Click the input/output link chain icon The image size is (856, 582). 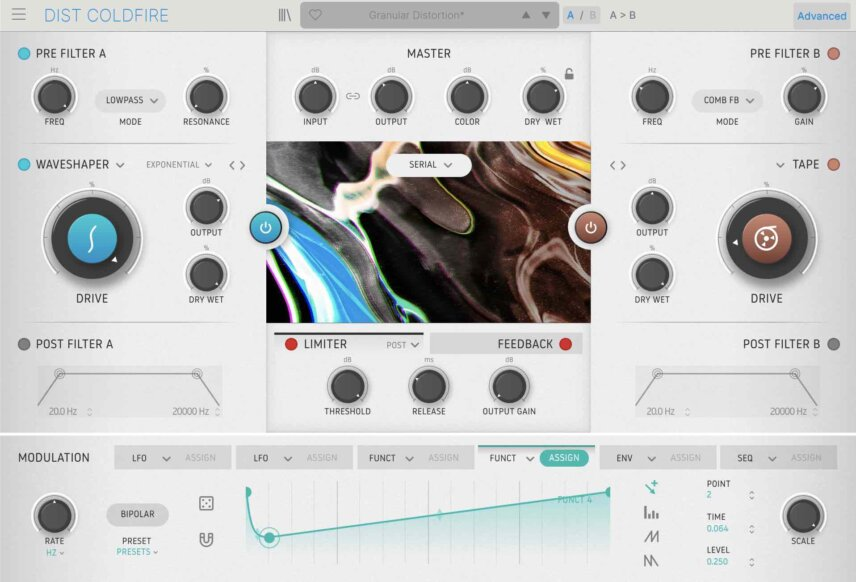tap(353, 96)
